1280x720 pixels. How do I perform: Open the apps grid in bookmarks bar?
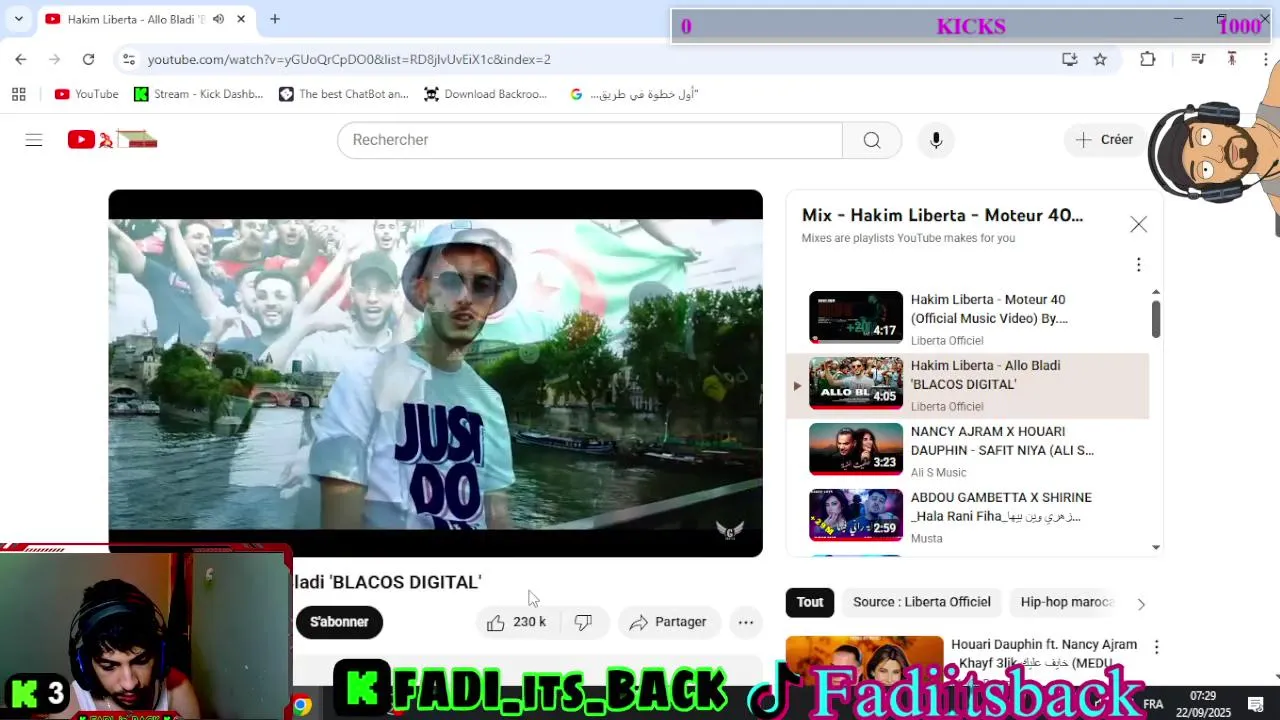(x=18, y=94)
